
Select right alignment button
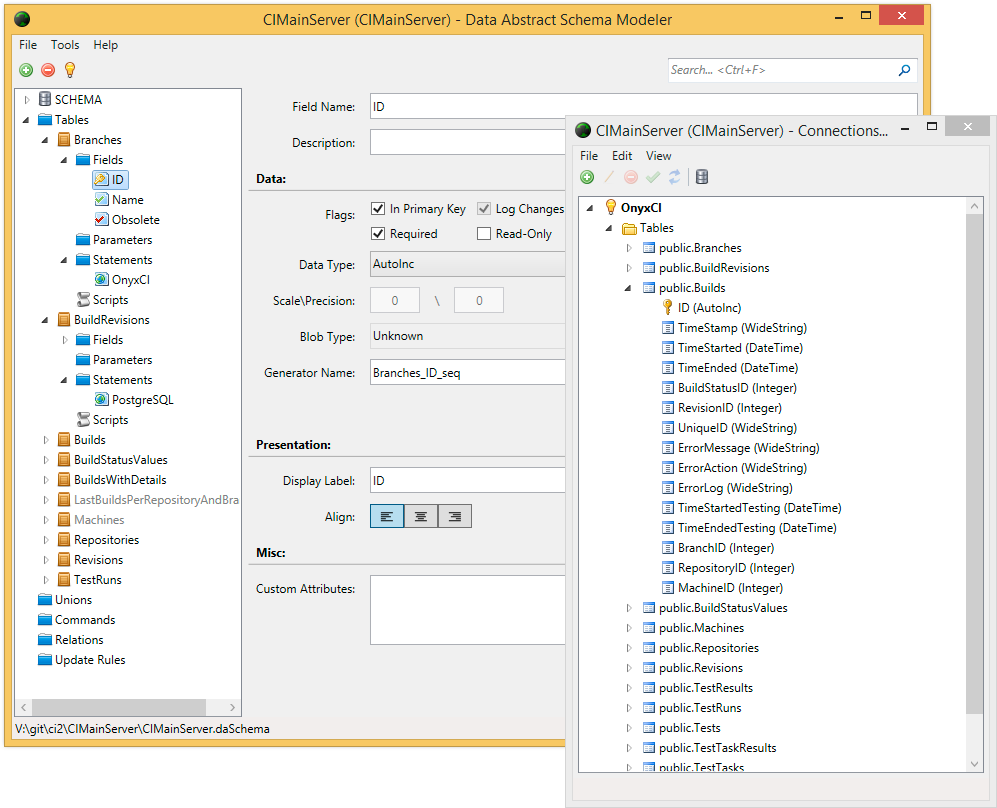[x=455, y=516]
